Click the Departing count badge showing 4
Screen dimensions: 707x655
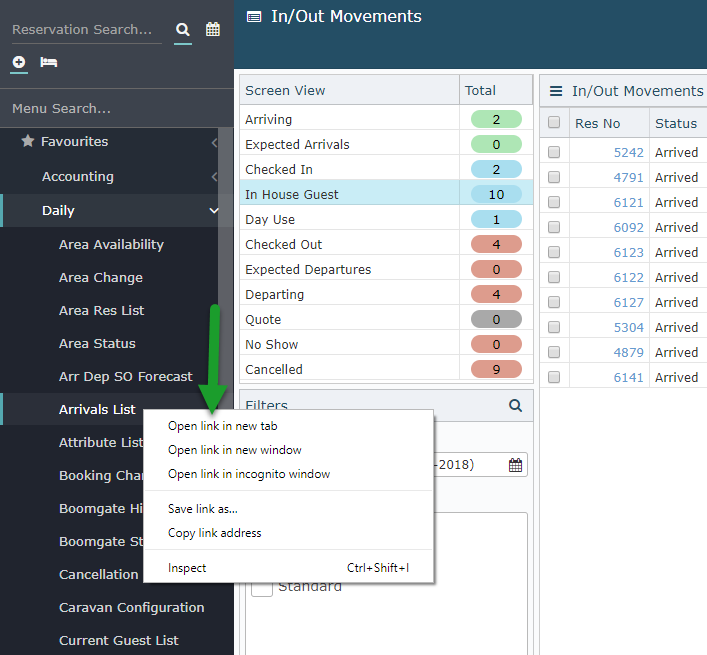tap(496, 294)
